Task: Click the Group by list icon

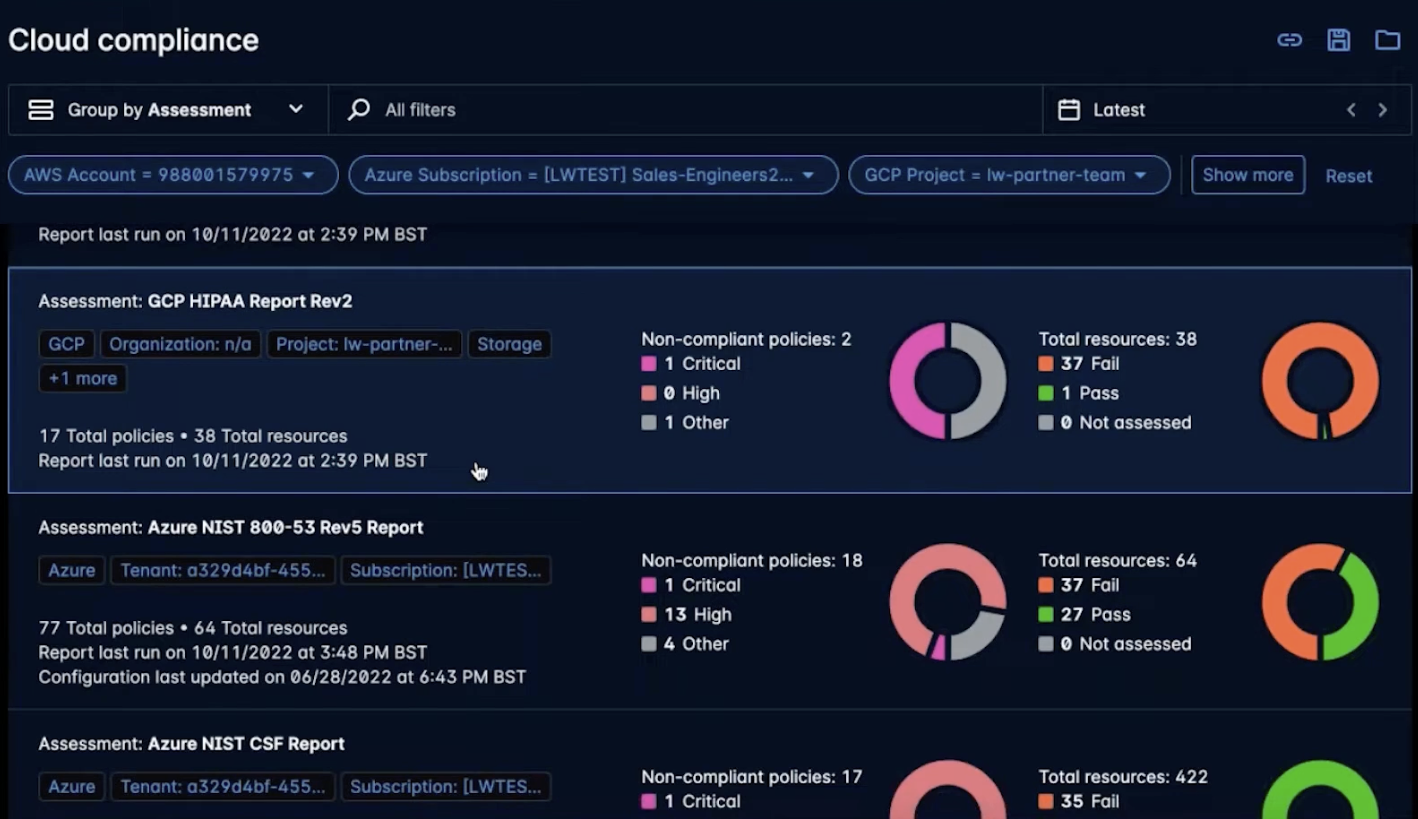Action: pyautogui.click(x=41, y=110)
